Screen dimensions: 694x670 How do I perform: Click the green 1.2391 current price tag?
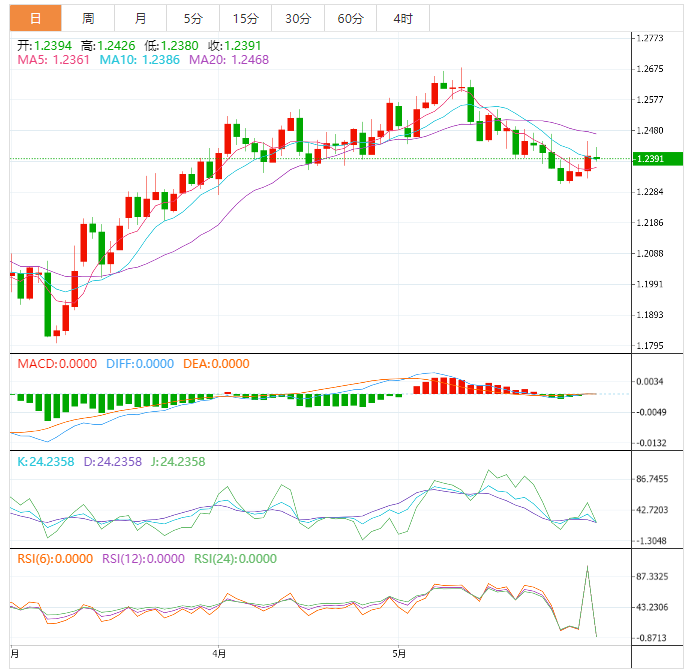[658, 159]
